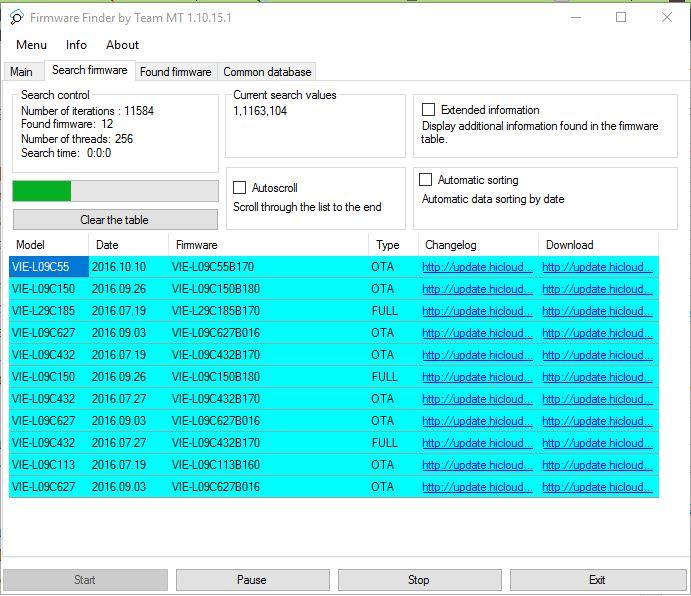Image resolution: width=691 pixels, height=596 pixels.
Task: Click the Number of threads: 256 text
Action: [x=77, y=139]
